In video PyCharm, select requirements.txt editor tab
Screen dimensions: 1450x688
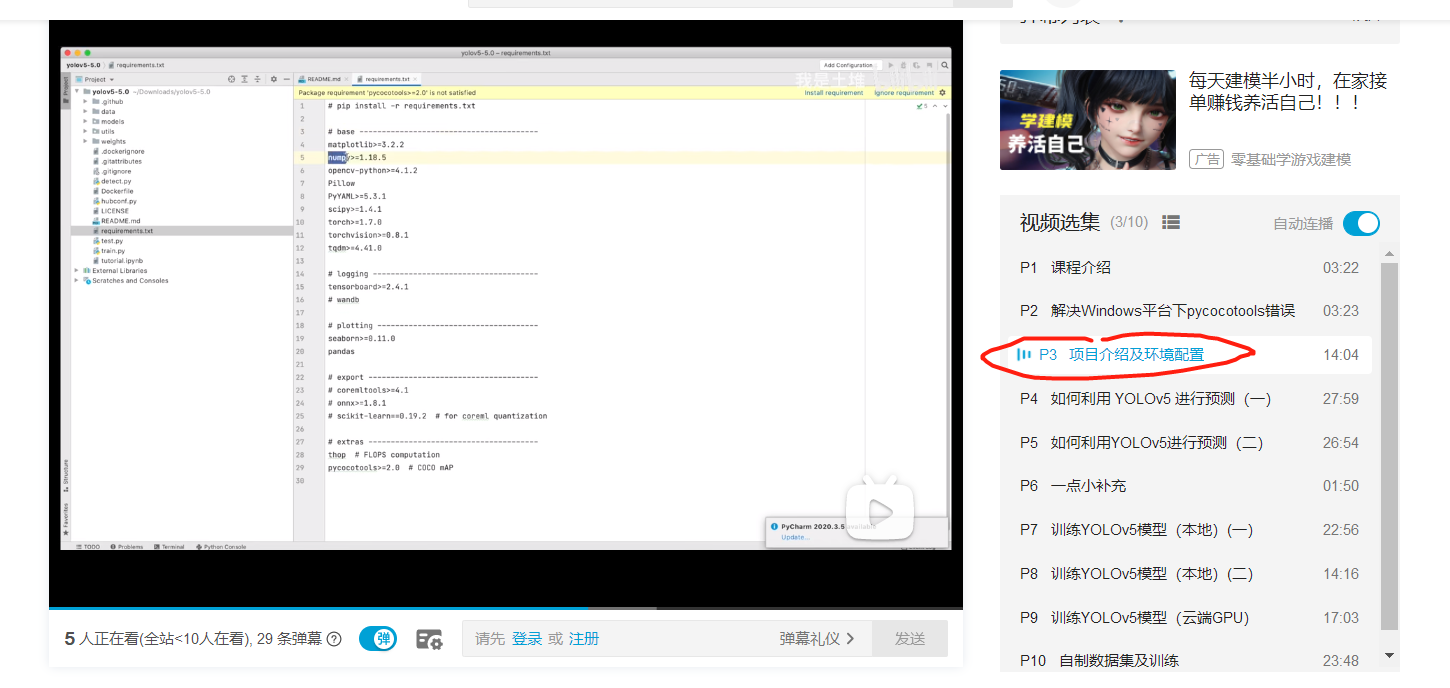pyautogui.click(x=386, y=78)
